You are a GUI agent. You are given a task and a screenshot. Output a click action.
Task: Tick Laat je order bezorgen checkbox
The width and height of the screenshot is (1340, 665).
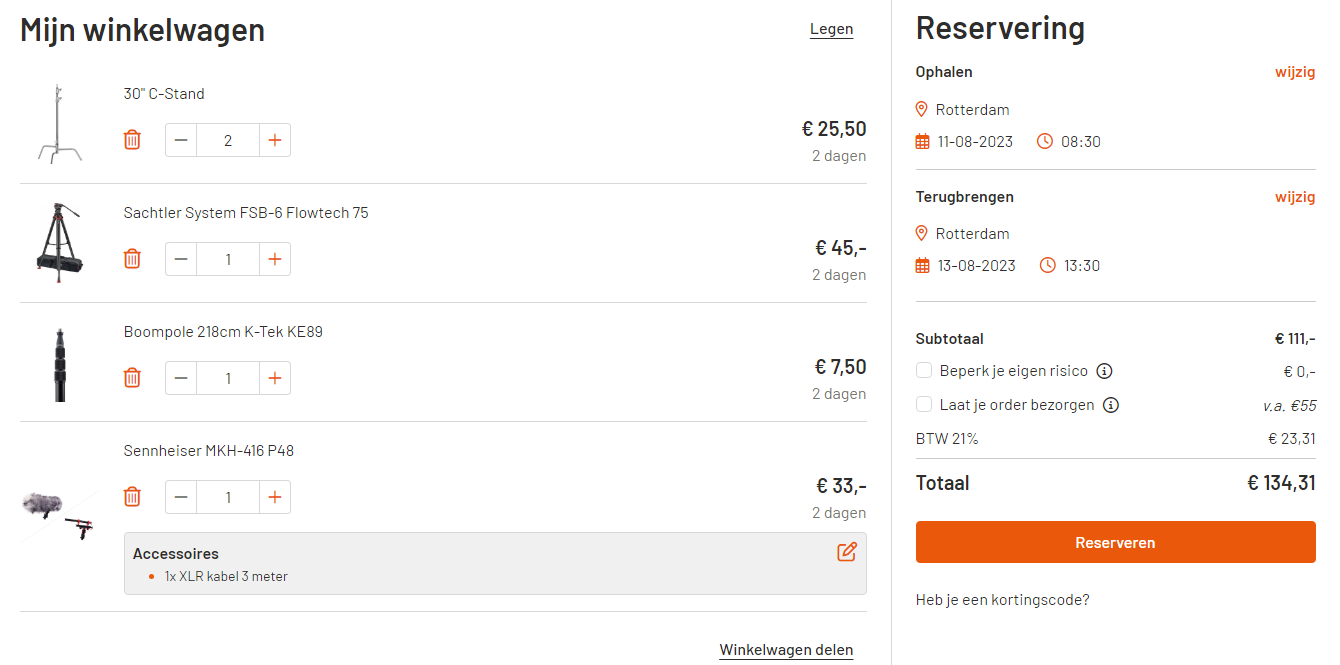pos(924,405)
